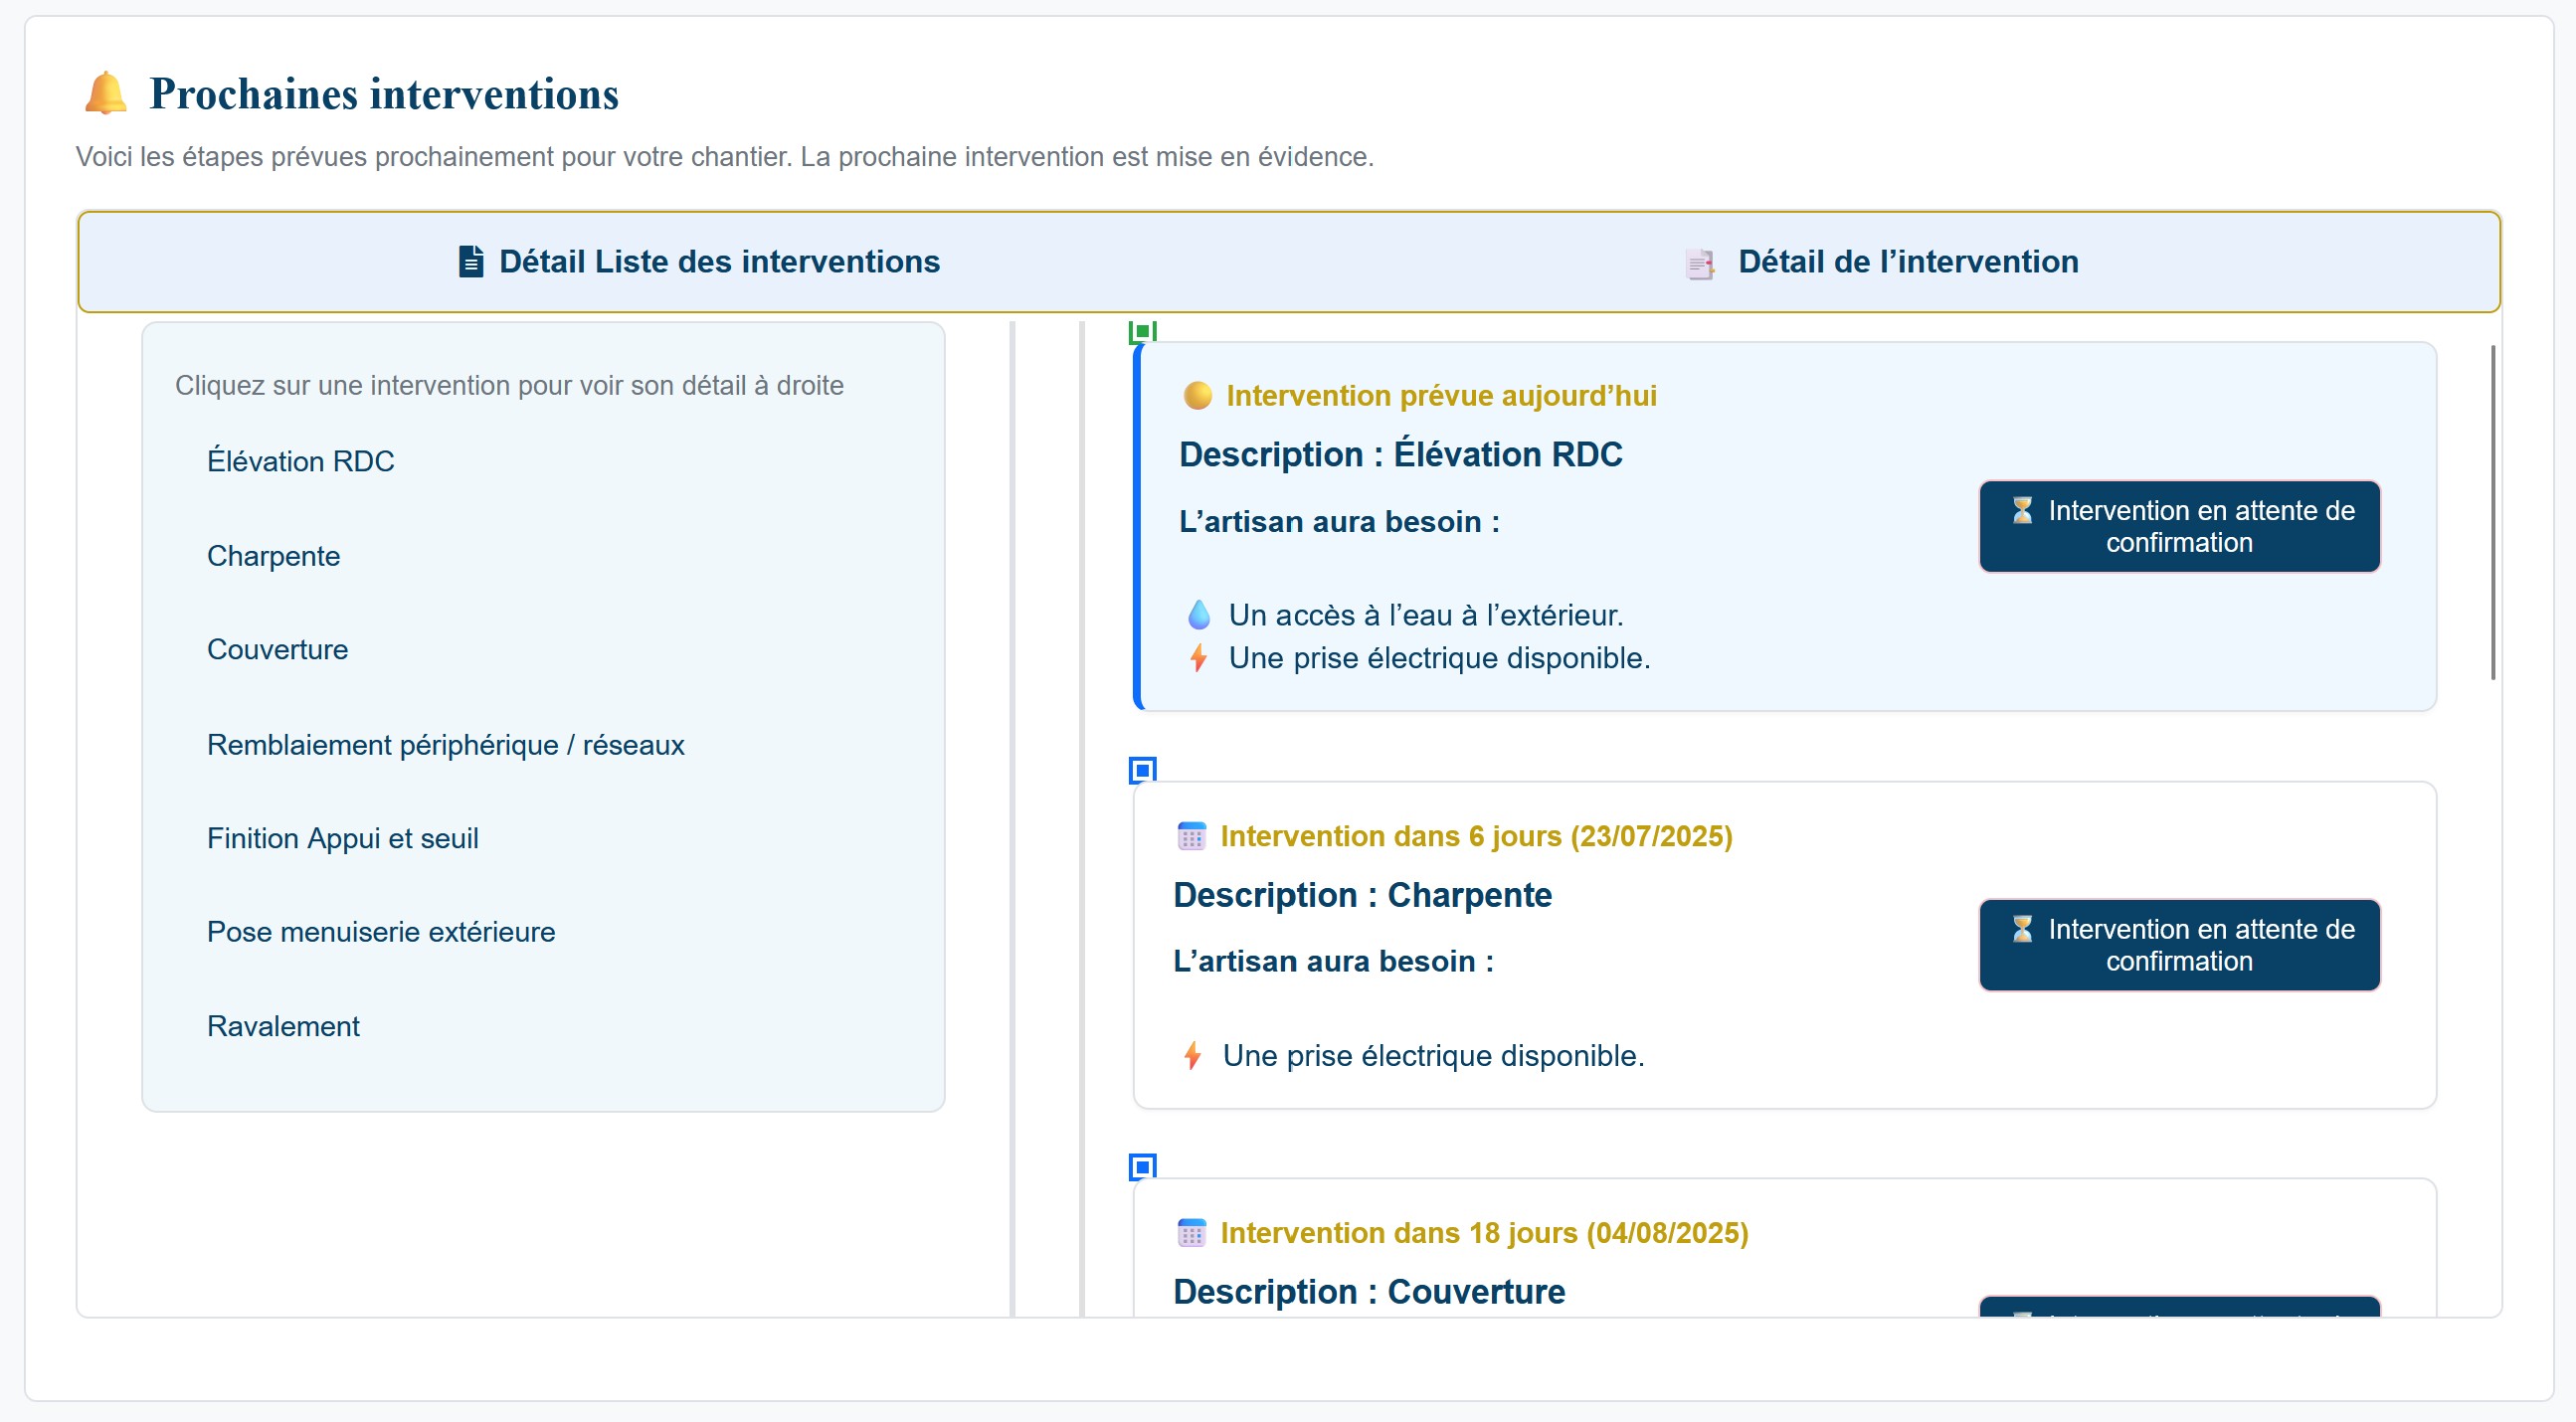2576x1422 pixels.
Task: Click the blue timeline marker above Charpente card
Action: (x=1143, y=770)
